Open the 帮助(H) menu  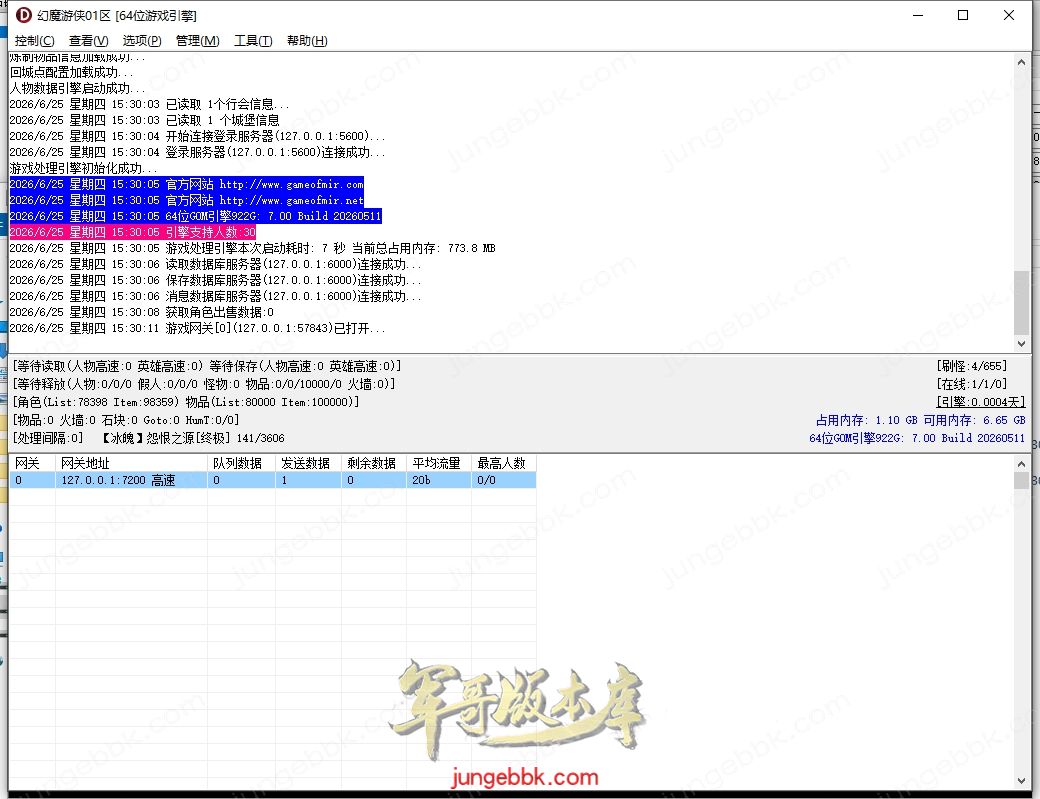point(307,41)
